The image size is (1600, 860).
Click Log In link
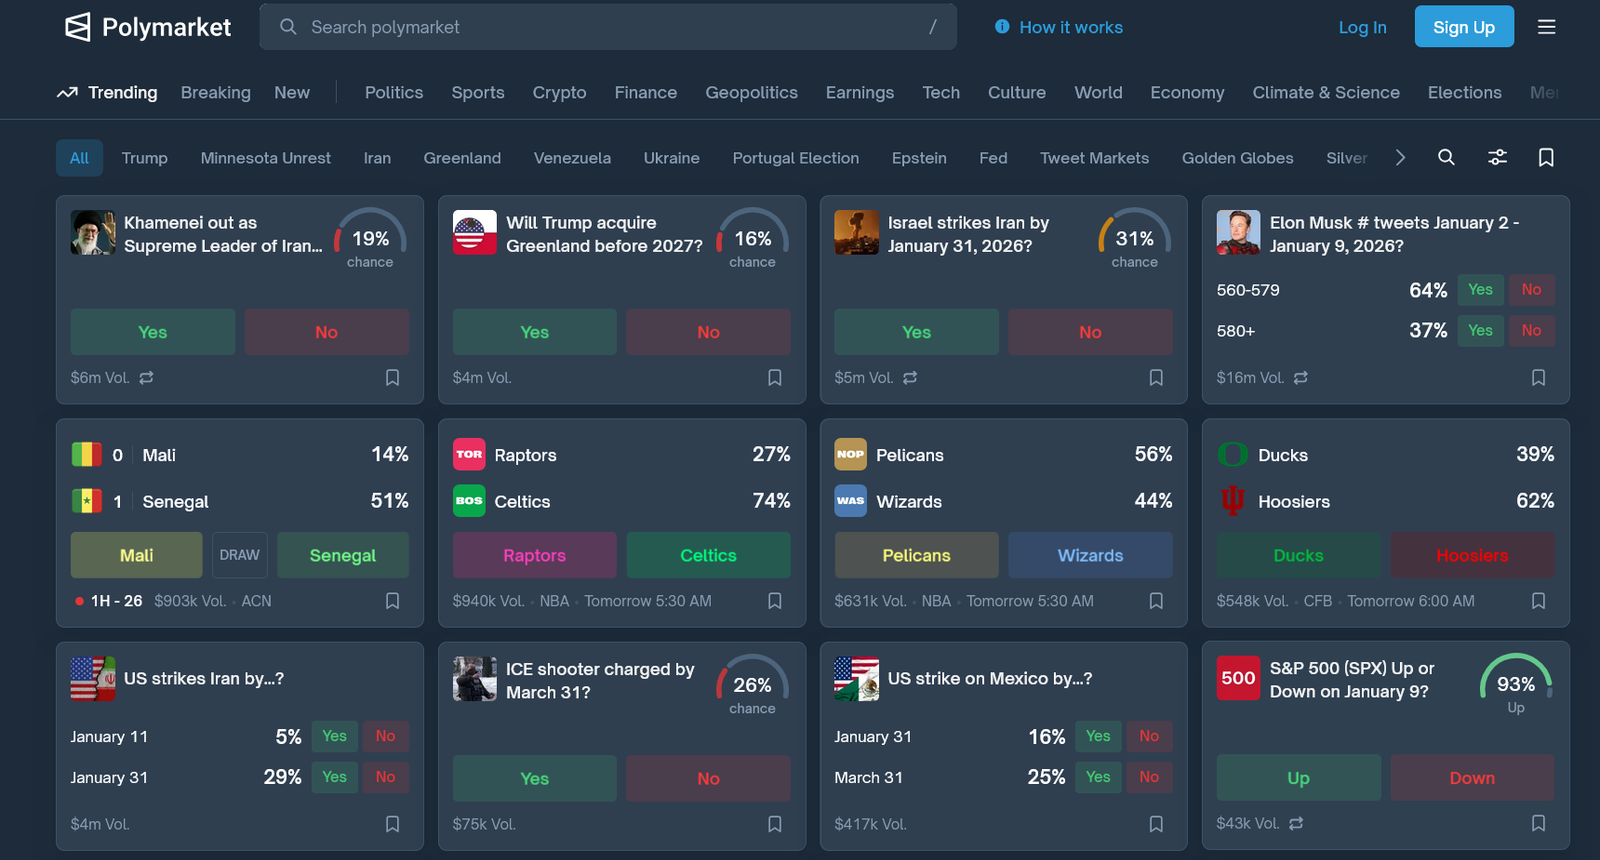[1363, 27]
